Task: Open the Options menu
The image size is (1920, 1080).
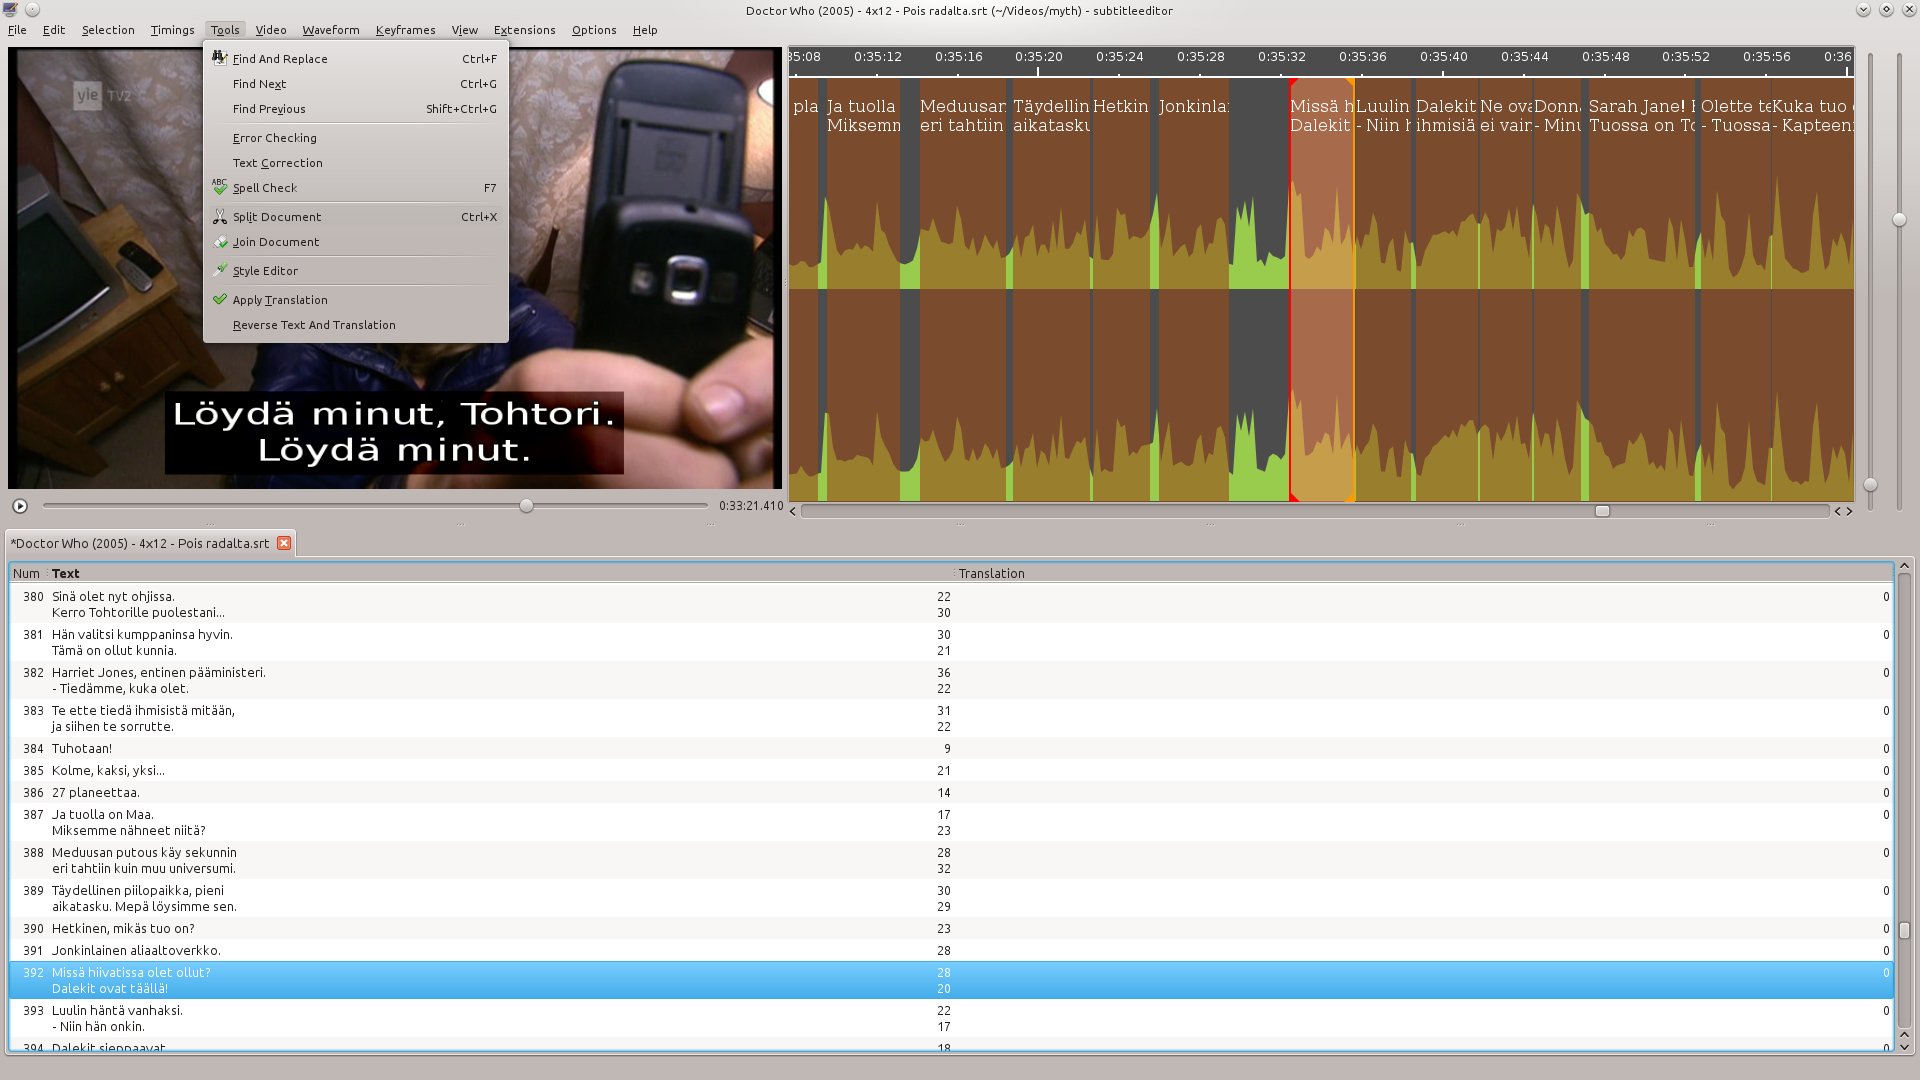Action: click(594, 30)
